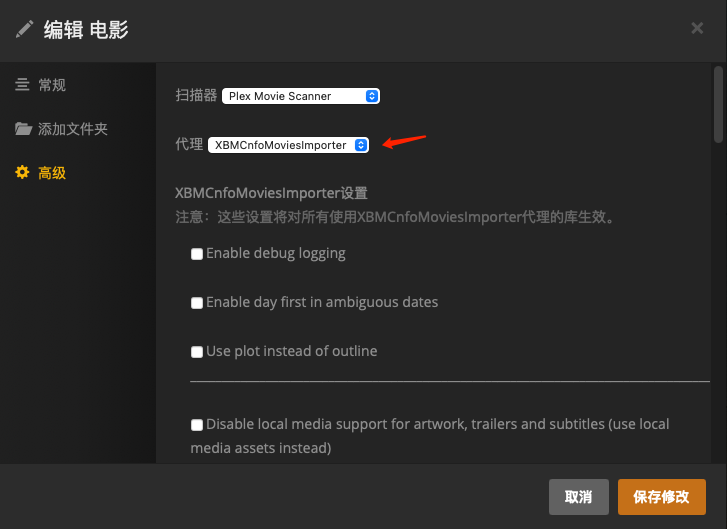Click the gear icon beside 高级
Viewport: 727px width, 529px height.
tap(22, 172)
